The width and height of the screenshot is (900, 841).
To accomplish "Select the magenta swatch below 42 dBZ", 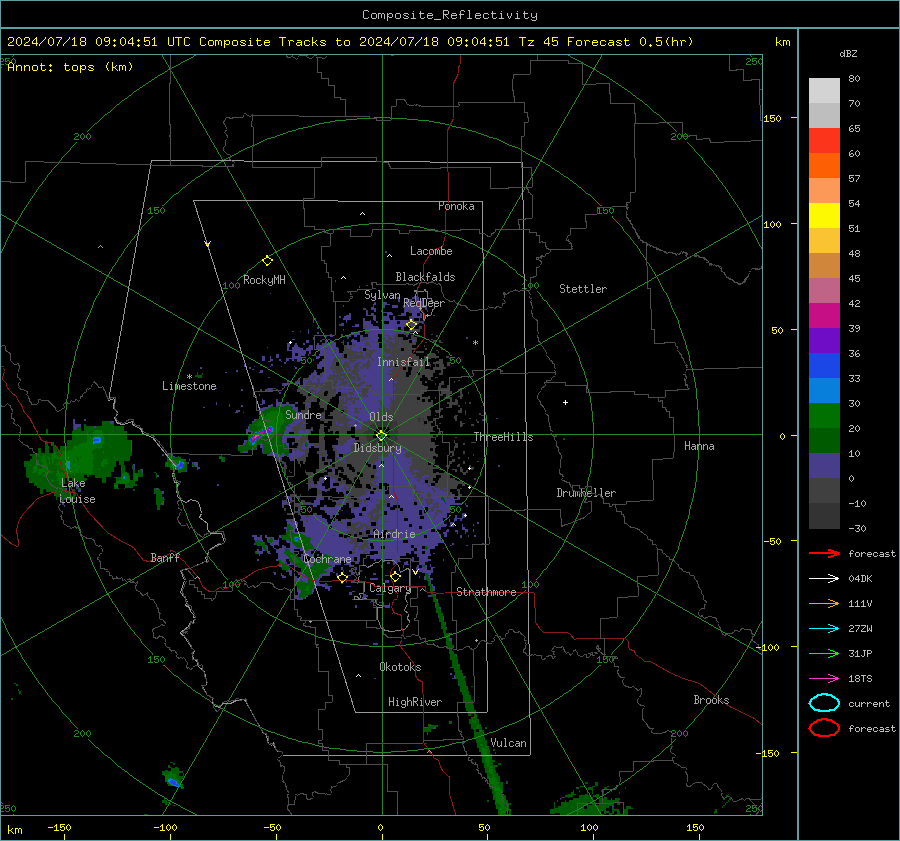I will pyautogui.click(x=824, y=315).
